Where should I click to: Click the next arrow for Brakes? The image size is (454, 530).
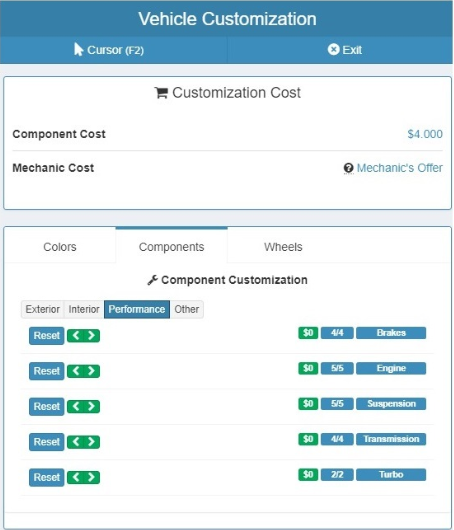(91, 336)
